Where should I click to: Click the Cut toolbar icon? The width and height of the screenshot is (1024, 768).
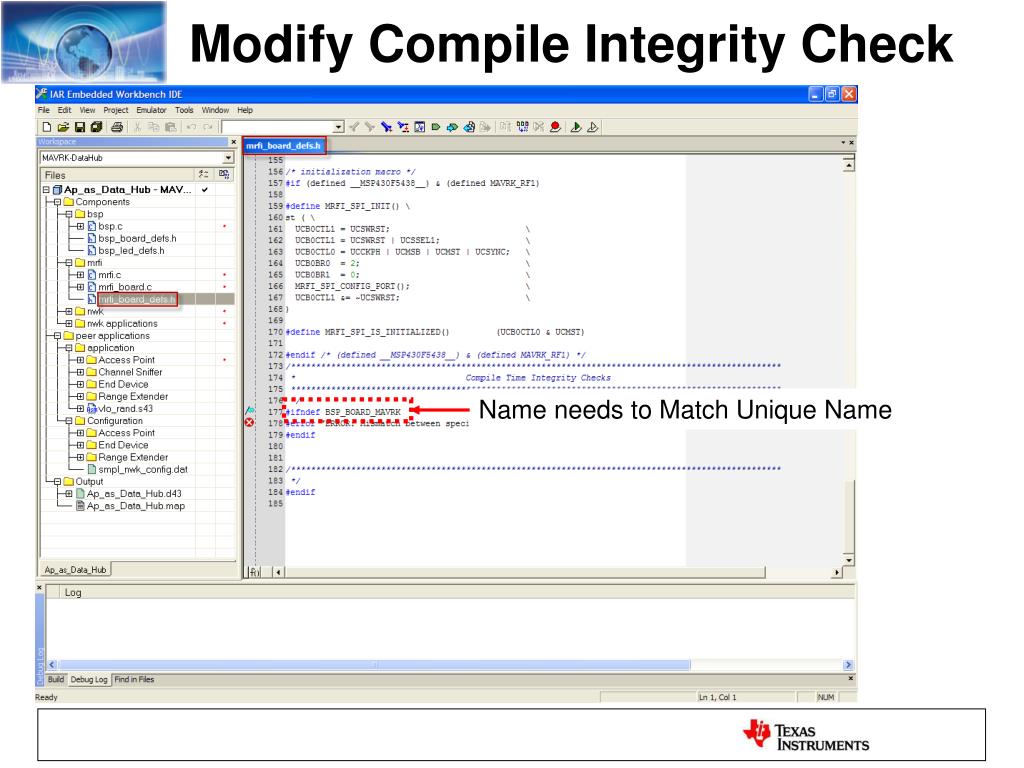(x=138, y=127)
